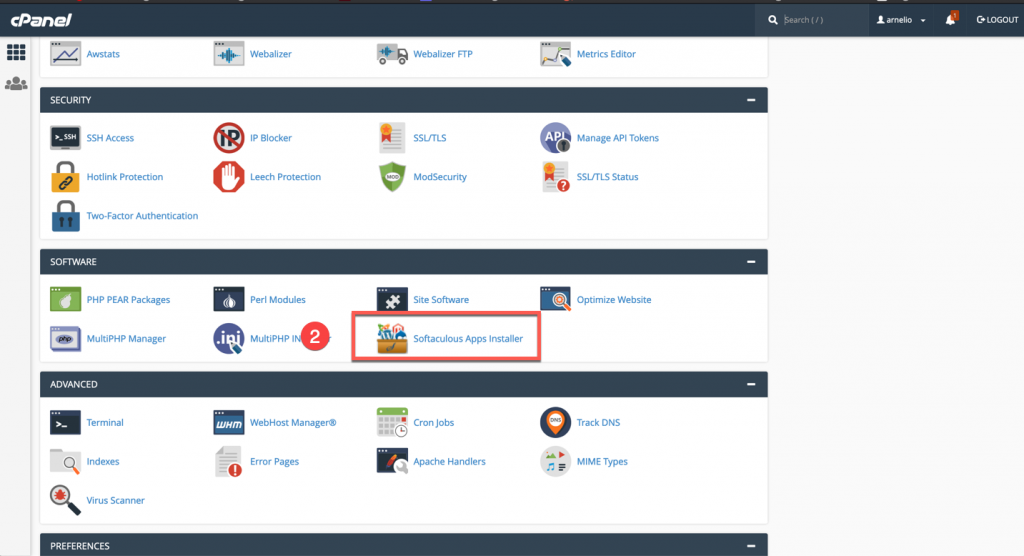Collapse the Security section
1024x556 pixels.
[x=750, y=100]
